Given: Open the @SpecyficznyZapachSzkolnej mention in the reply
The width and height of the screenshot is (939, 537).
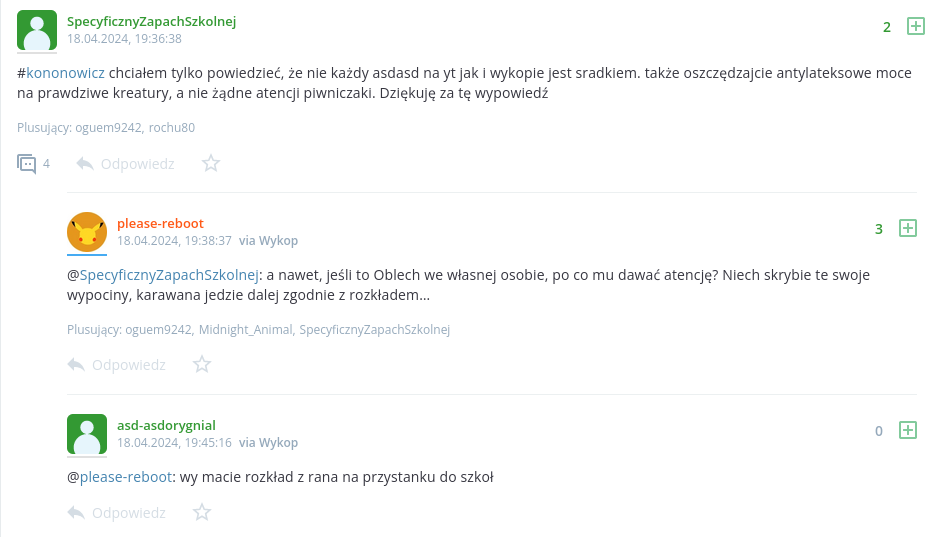Looking at the screenshot, I should [x=169, y=275].
